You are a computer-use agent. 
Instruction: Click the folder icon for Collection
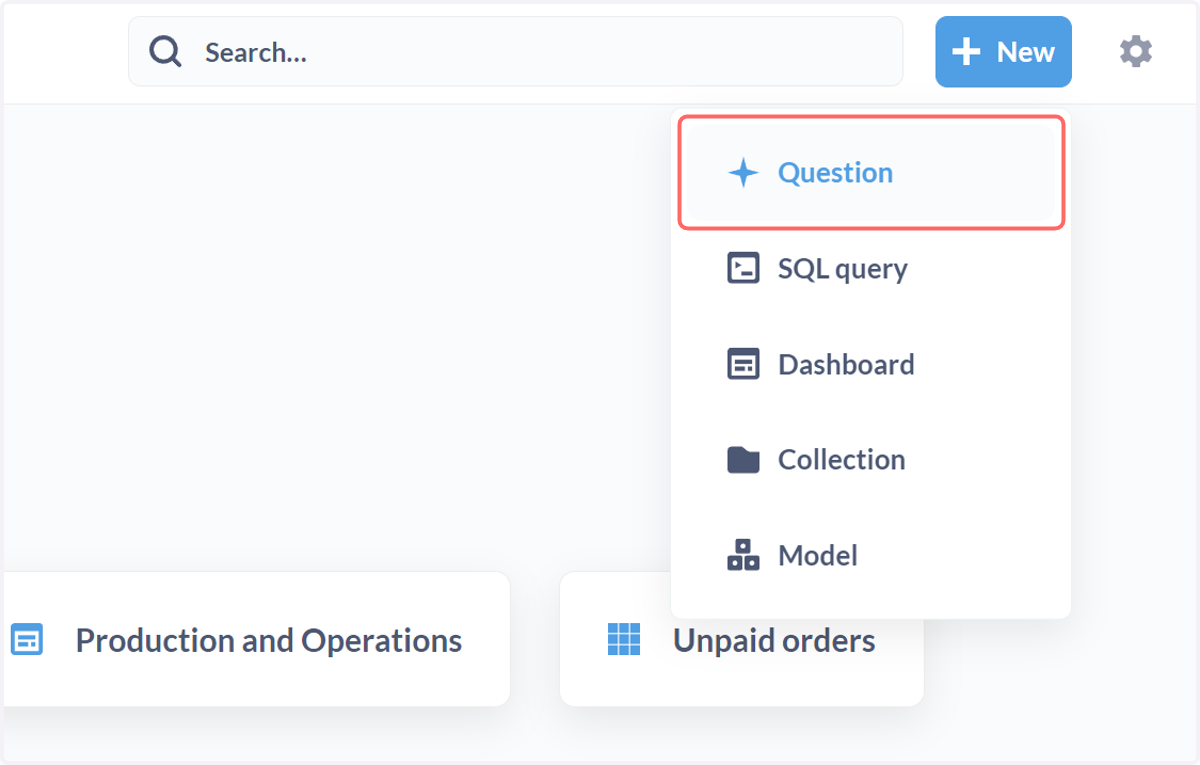click(743, 459)
